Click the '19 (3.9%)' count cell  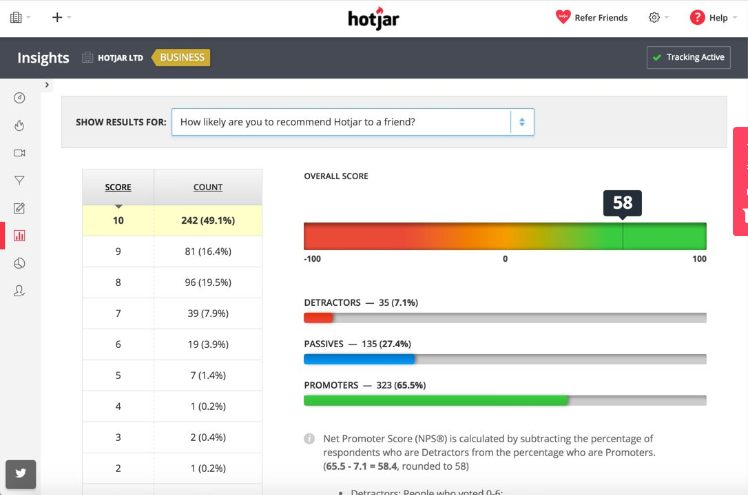pyautogui.click(x=208, y=344)
